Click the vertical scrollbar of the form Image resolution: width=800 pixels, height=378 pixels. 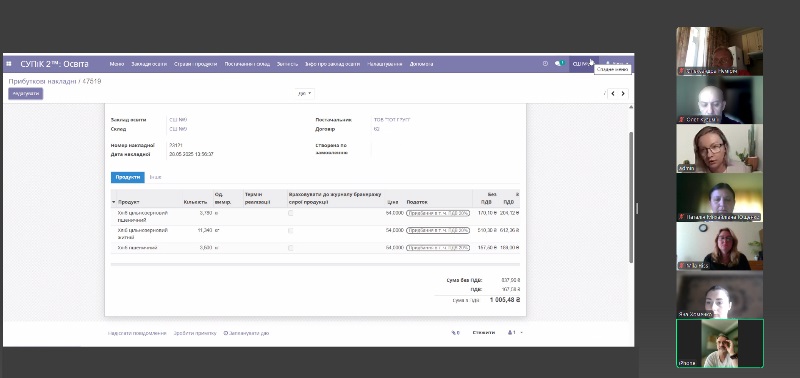click(x=631, y=196)
